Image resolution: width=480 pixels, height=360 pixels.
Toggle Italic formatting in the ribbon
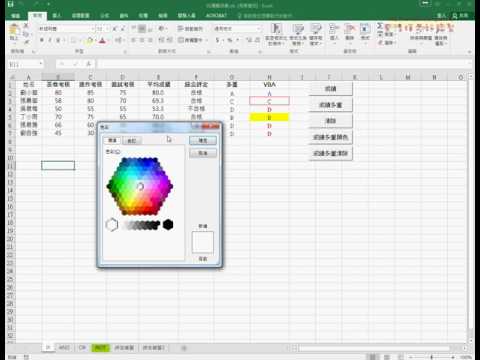[50, 40]
